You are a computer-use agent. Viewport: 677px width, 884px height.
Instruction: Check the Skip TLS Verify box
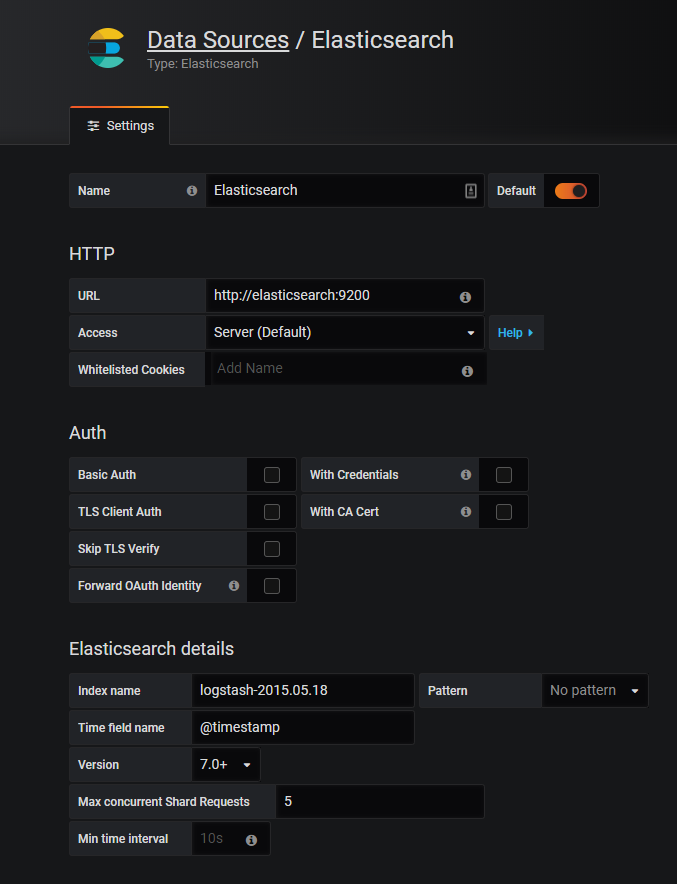[x=272, y=549]
